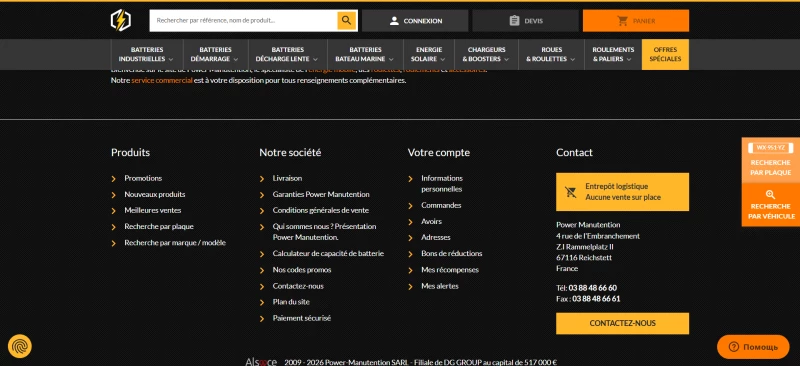Viewport: 800px width, 366px height.
Task: Click the Entrepôt logistique notice banner
Action: click(622, 192)
